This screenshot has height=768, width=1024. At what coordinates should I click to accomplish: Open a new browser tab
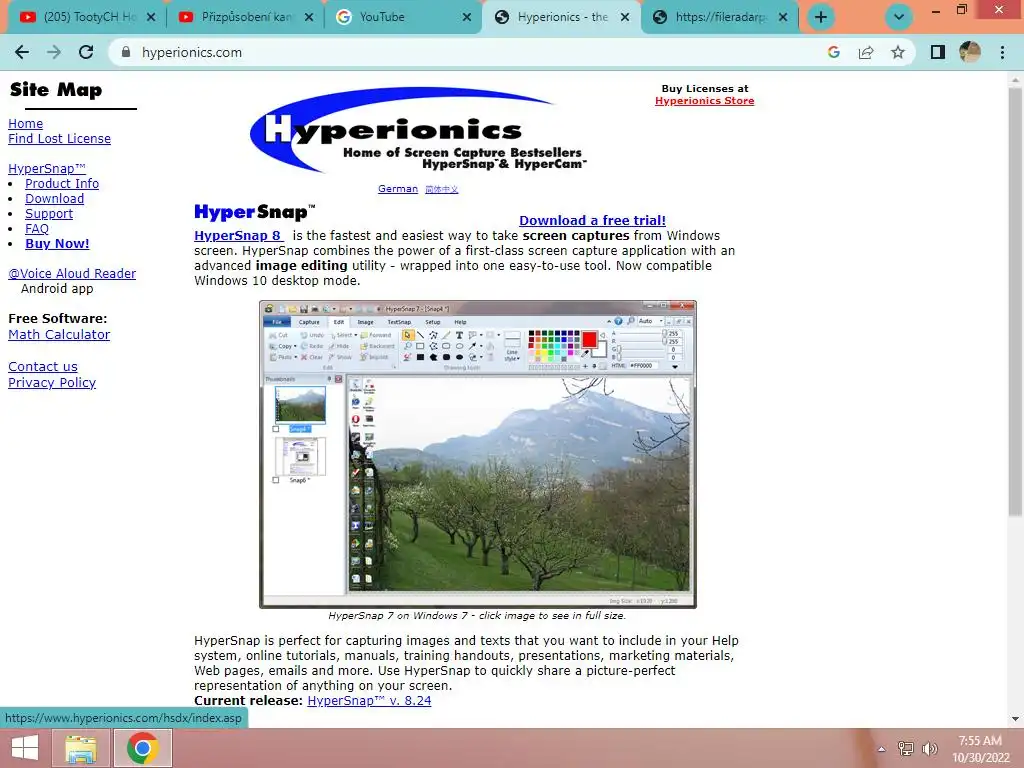click(x=821, y=17)
